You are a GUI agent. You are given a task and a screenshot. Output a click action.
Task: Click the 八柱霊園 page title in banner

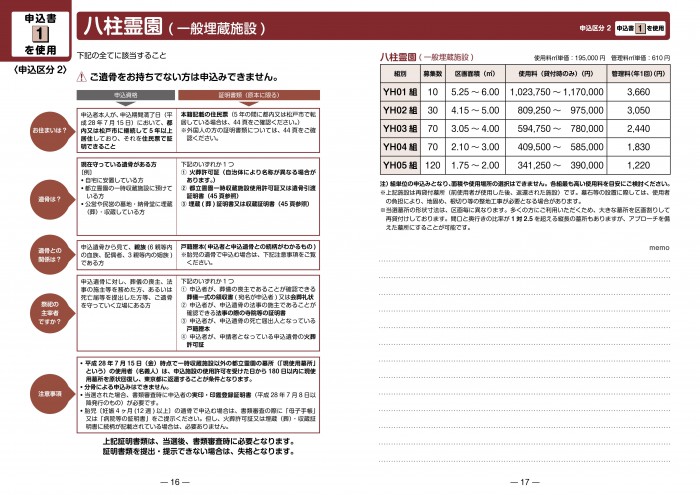124,26
